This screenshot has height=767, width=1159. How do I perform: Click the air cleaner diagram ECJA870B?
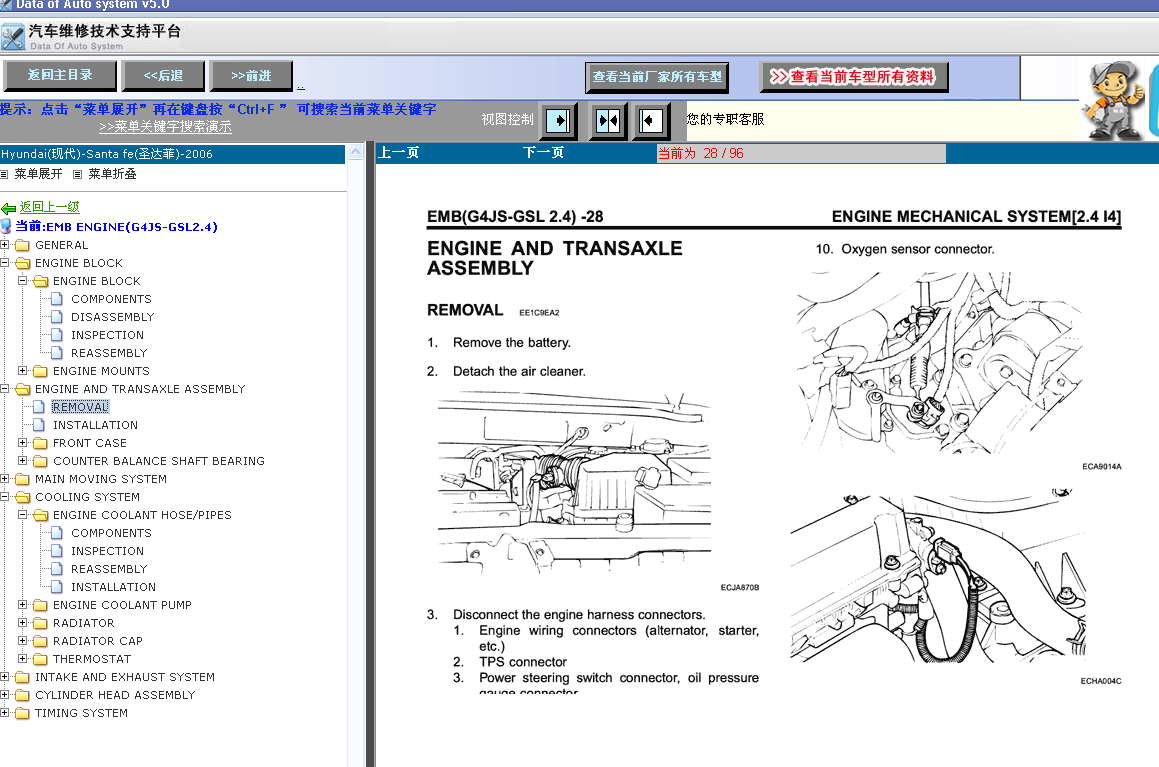[x=574, y=483]
